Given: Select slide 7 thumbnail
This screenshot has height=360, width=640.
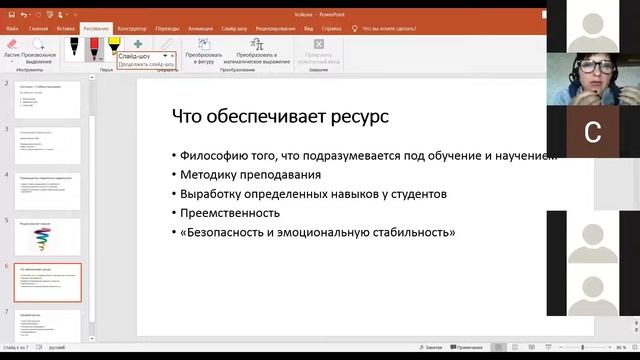Looking at the screenshot, I should (47, 327).
